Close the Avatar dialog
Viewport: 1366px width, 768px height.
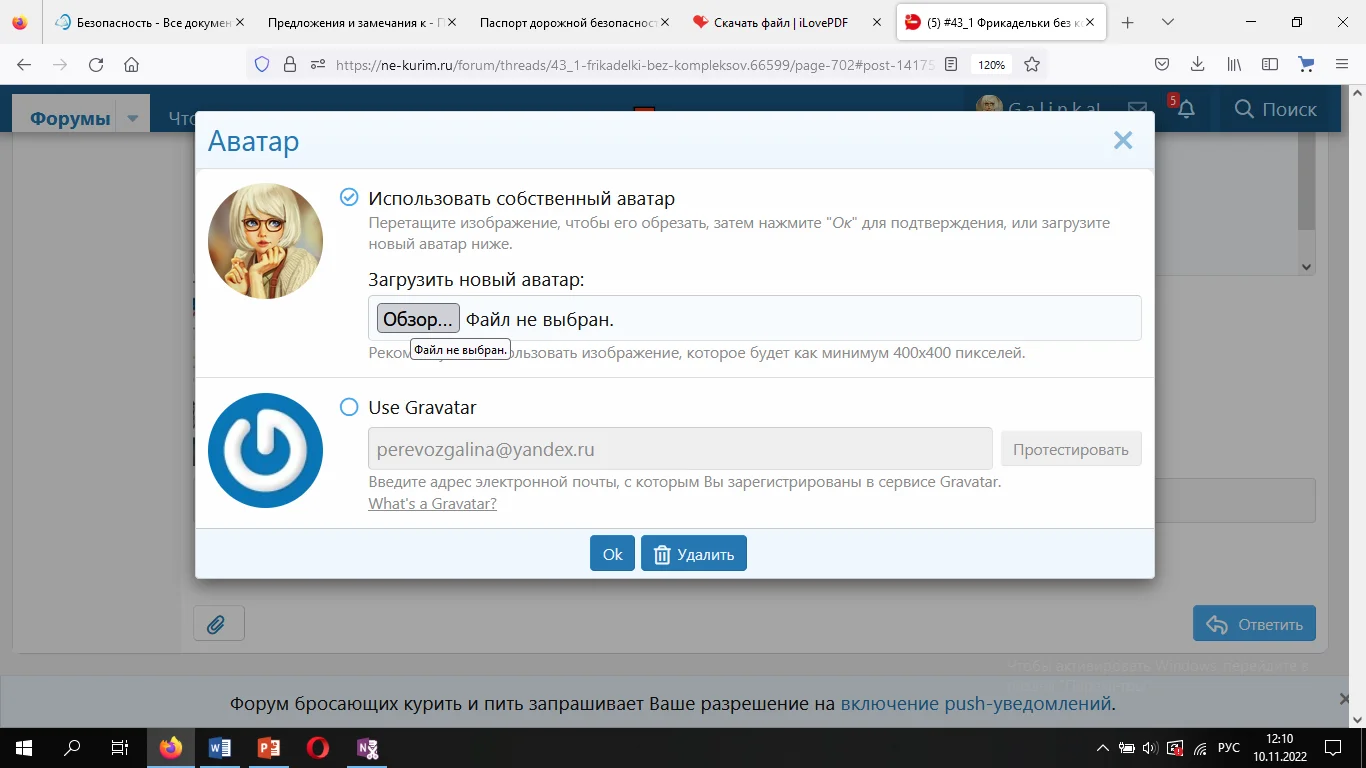click(1123, 141)
